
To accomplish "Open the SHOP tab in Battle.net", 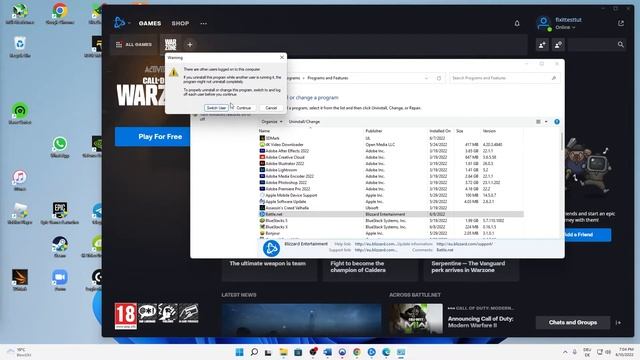I will pos(180,23).
